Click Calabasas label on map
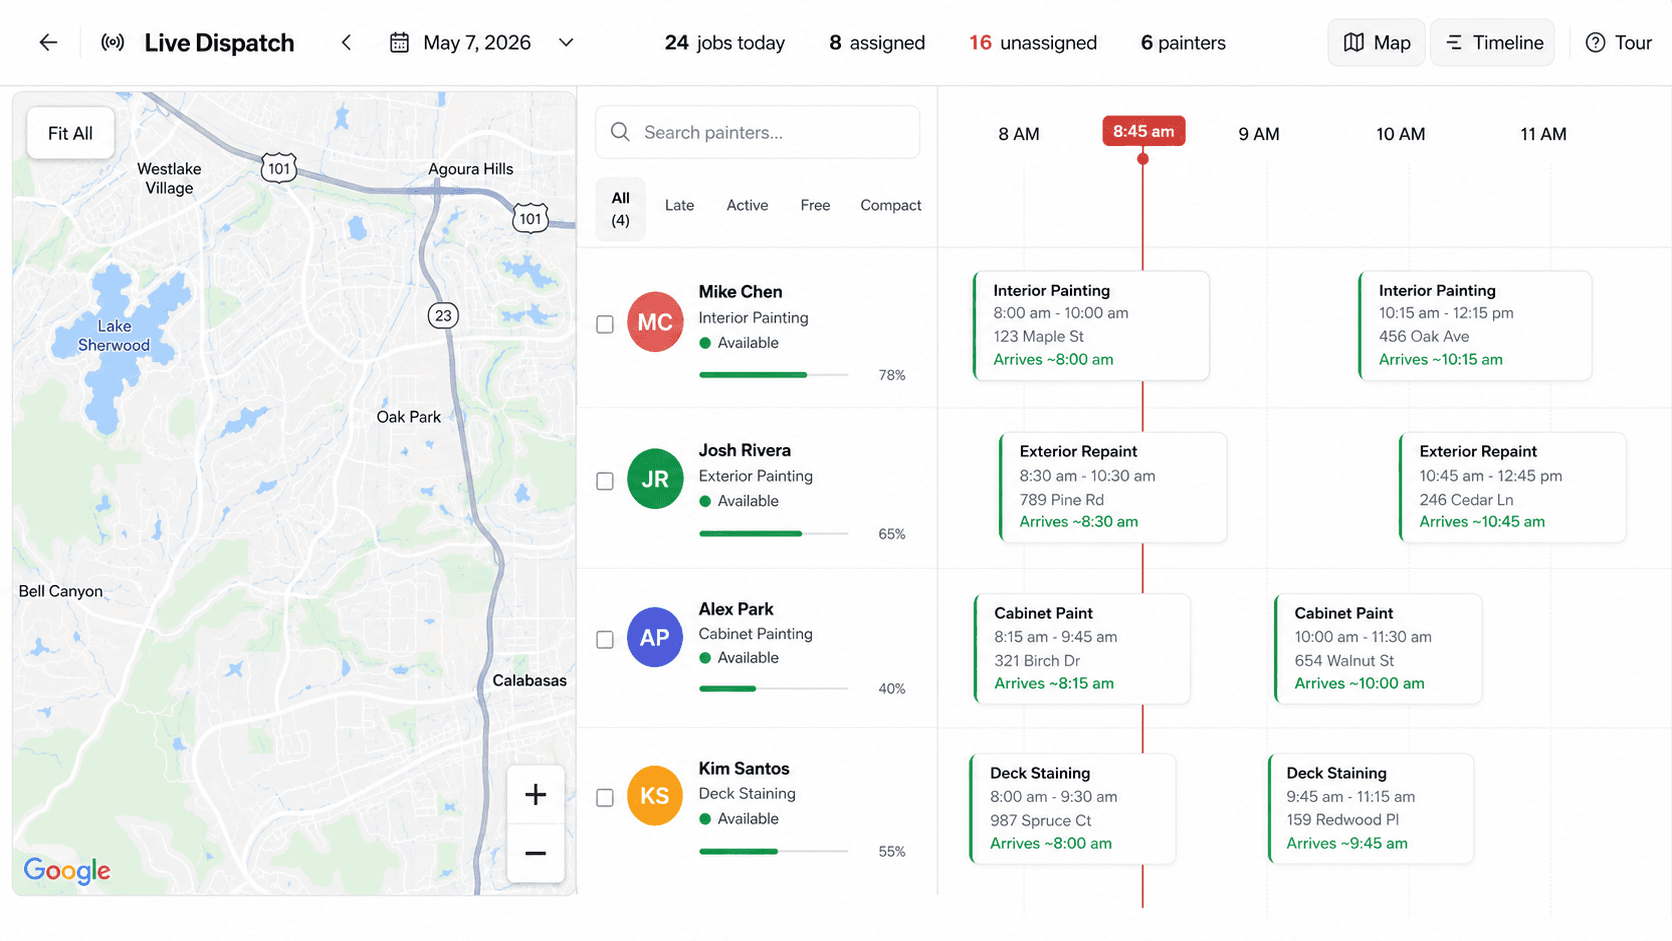The height and width of the screenshot is (941, 1672). (x=529, y=680)
